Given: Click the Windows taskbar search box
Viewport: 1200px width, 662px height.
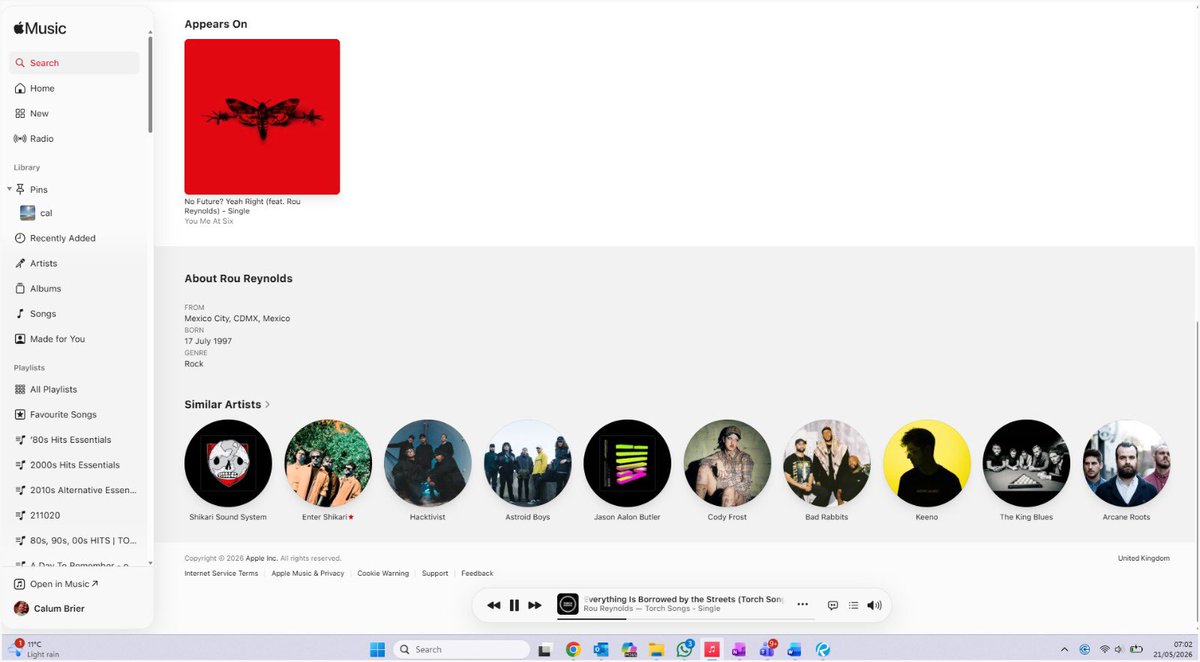Looking at the screenshot, I should [x=461, y=649].
